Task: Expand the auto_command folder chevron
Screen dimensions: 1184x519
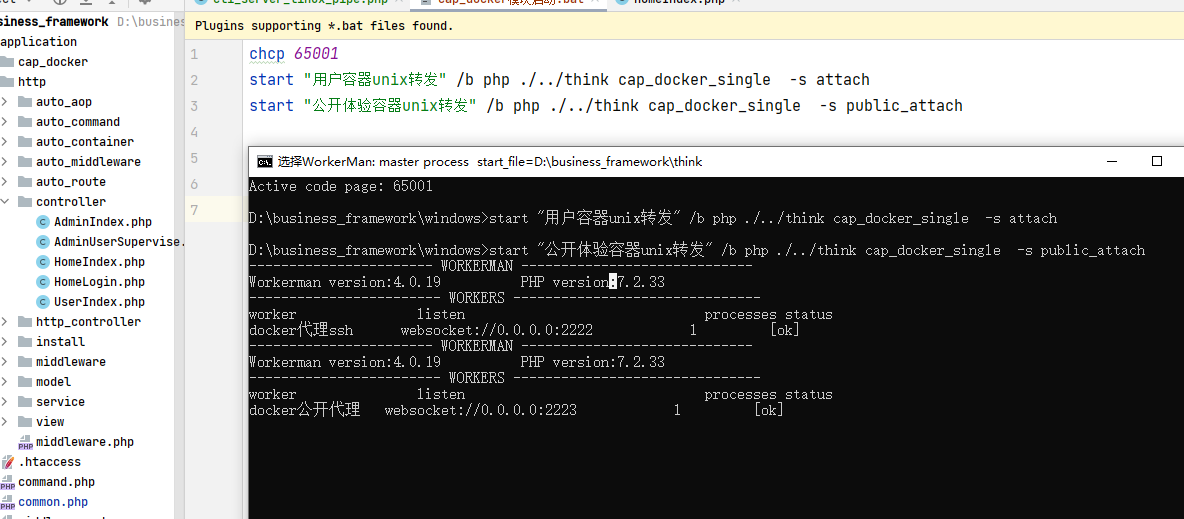Action: coord(5,122)
